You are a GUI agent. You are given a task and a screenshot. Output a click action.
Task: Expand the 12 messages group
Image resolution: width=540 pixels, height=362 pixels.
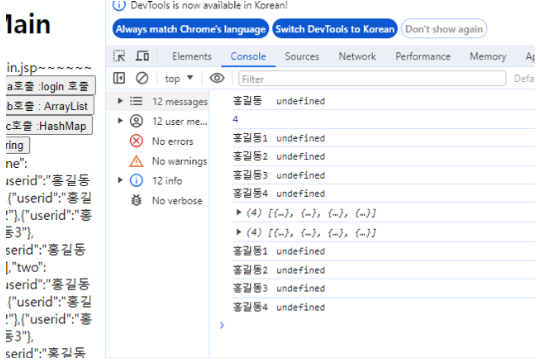(x=120, y=101)
